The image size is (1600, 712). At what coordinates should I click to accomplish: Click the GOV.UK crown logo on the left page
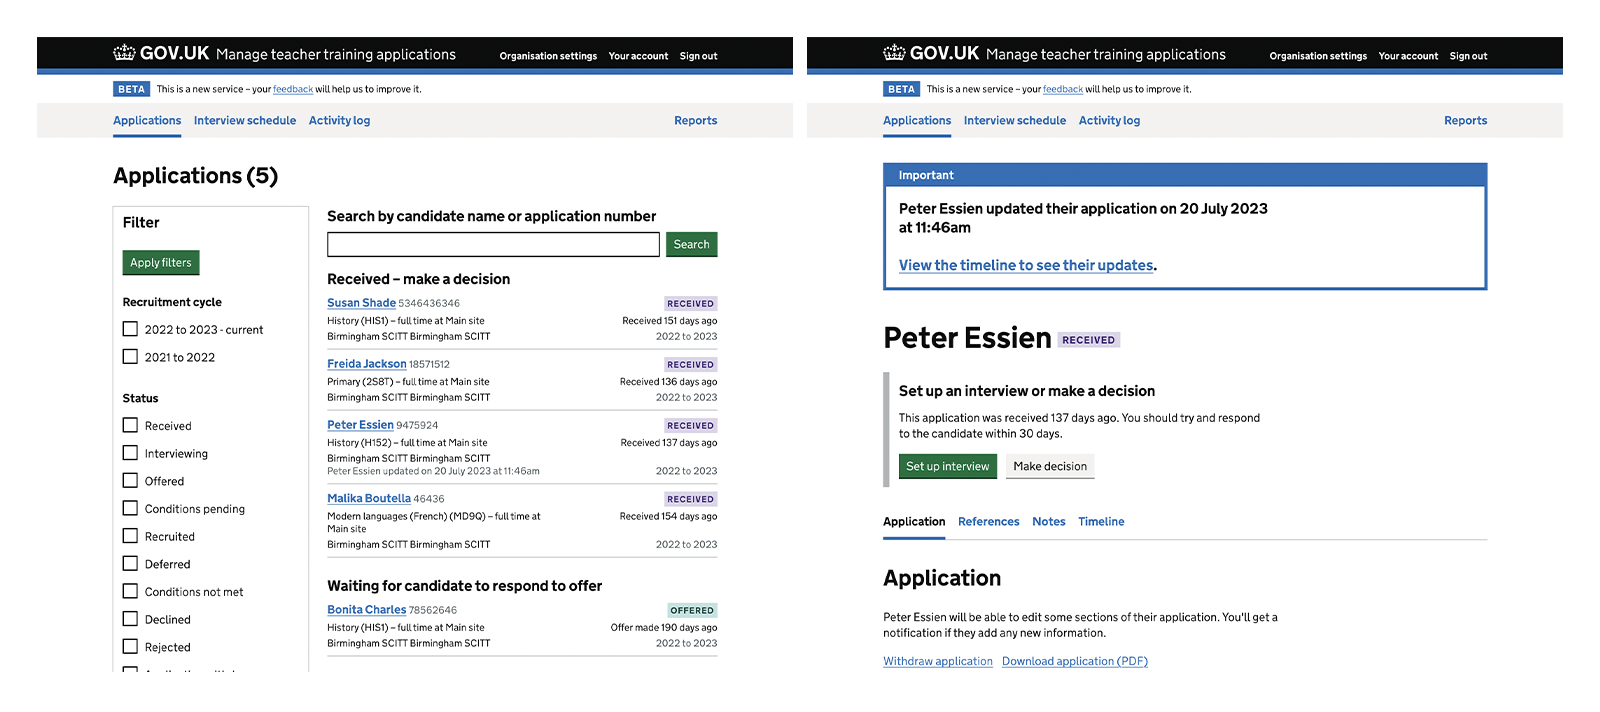[124, 53]
